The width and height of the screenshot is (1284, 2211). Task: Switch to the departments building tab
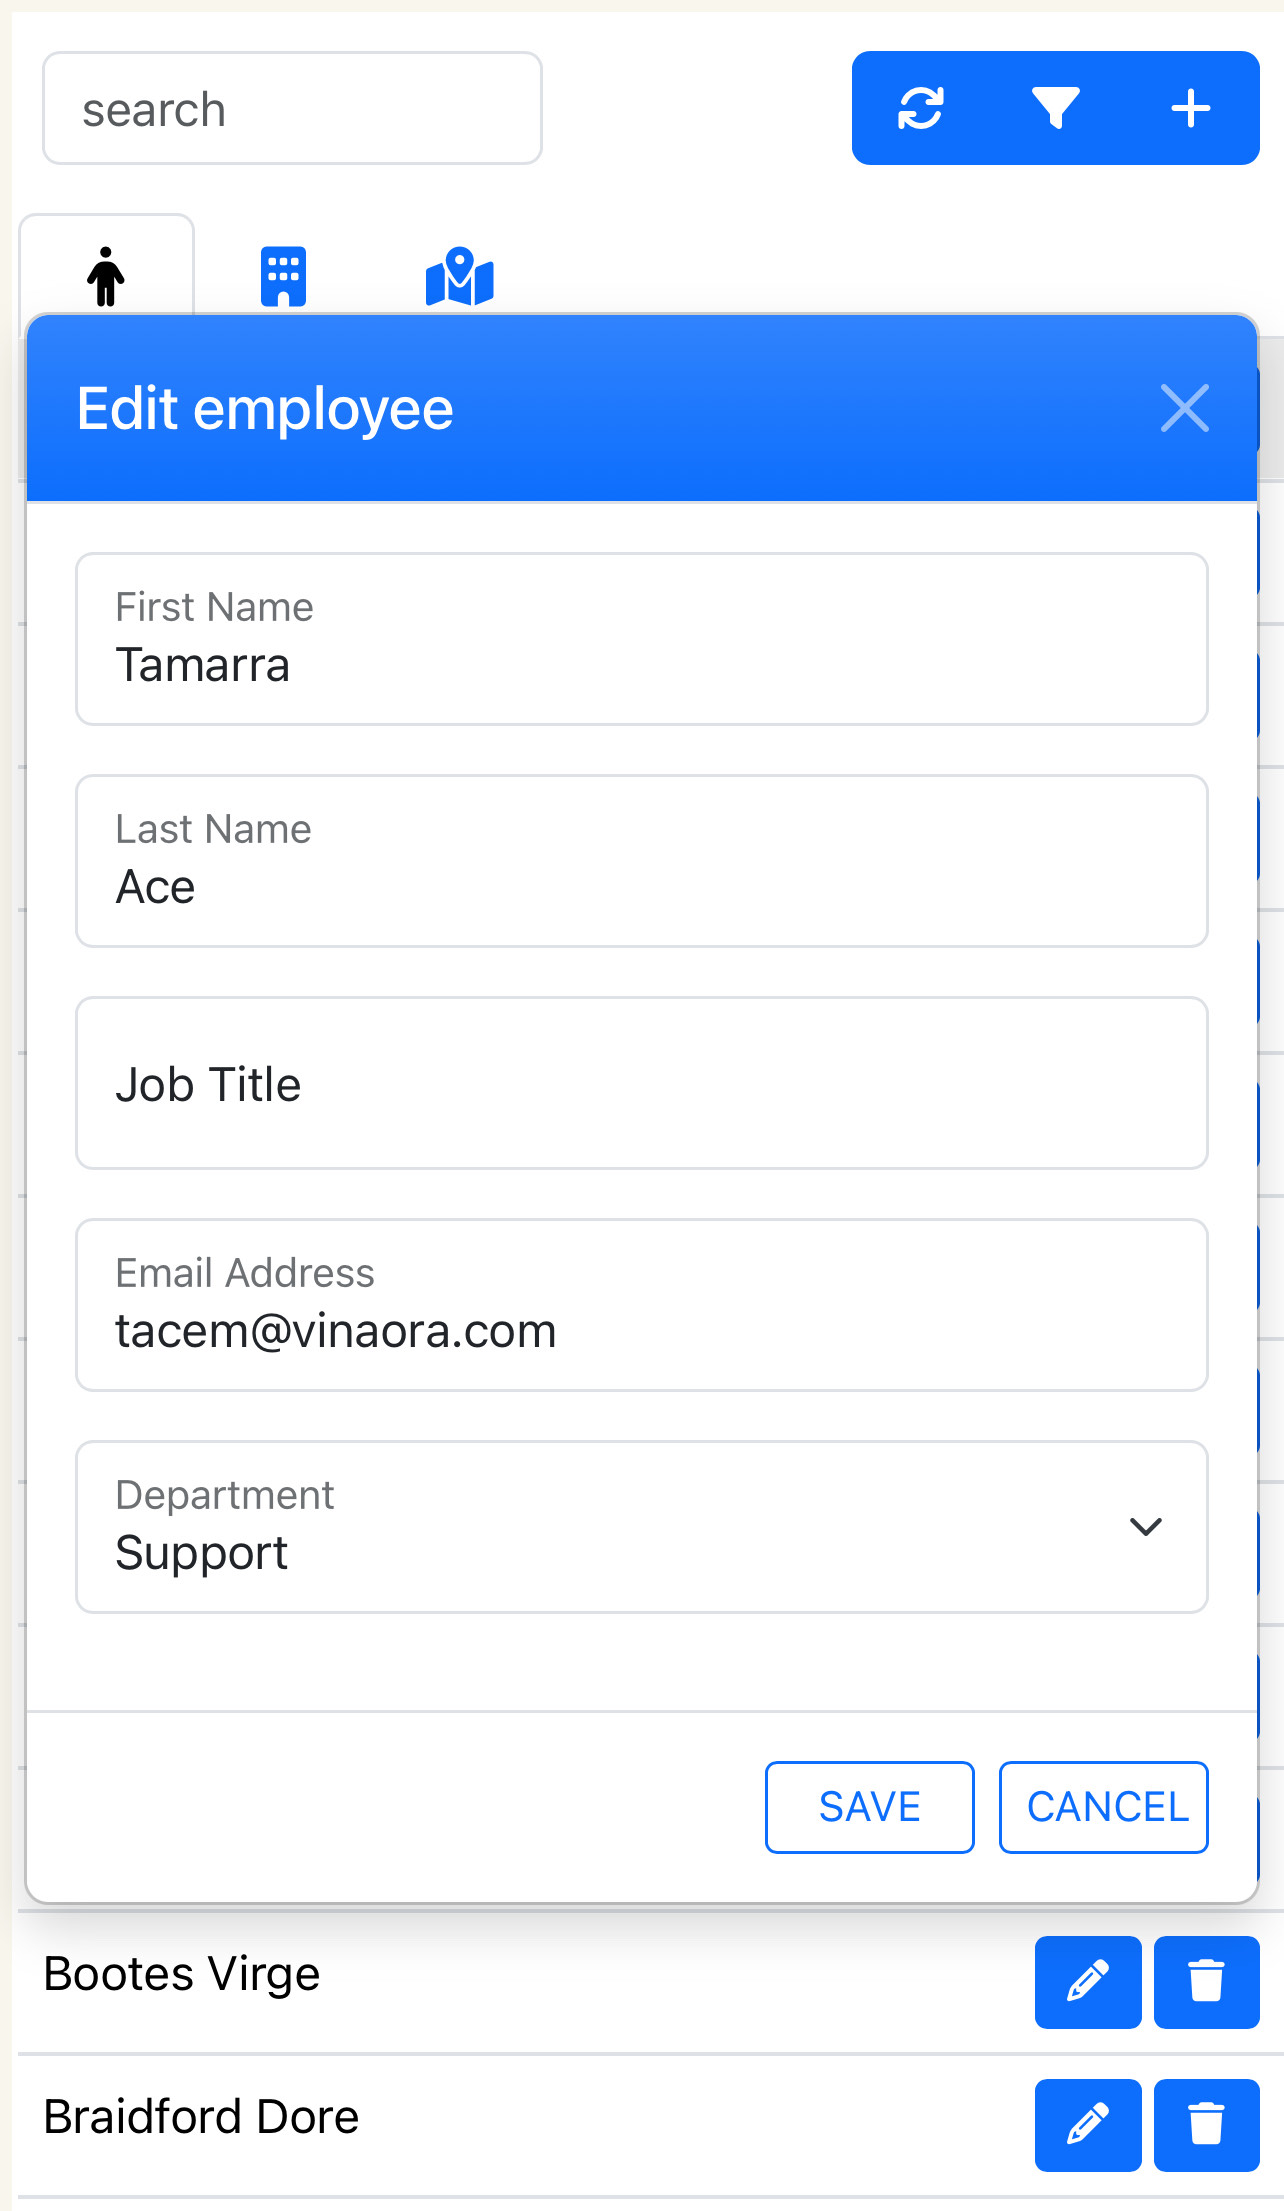pos(283,275)
